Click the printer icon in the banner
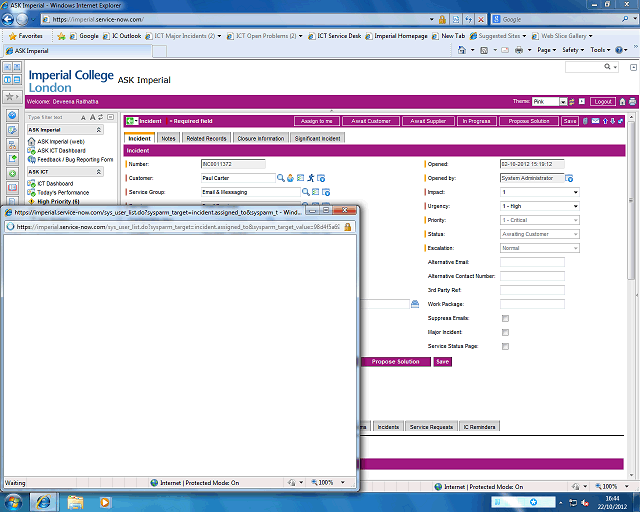The width and height of the screenshot is (640, 512). 632,101
